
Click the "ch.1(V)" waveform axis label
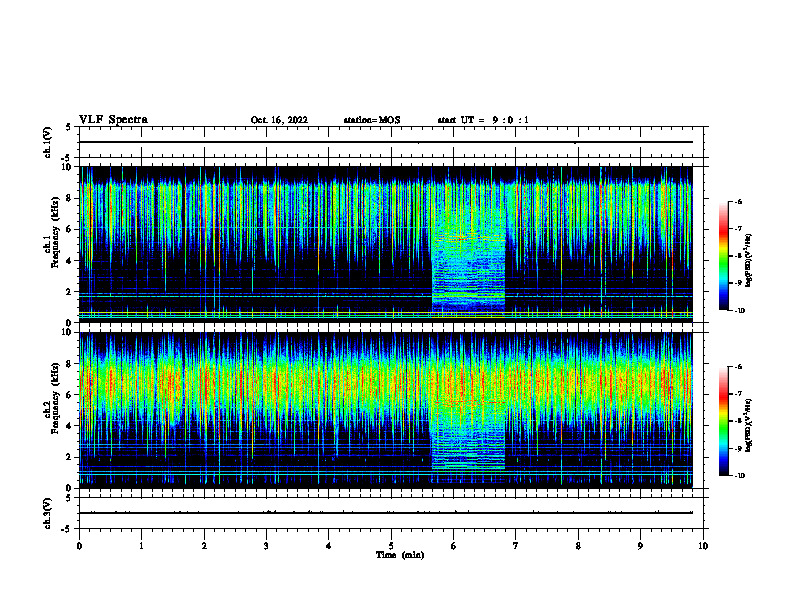tap(48, 142)
